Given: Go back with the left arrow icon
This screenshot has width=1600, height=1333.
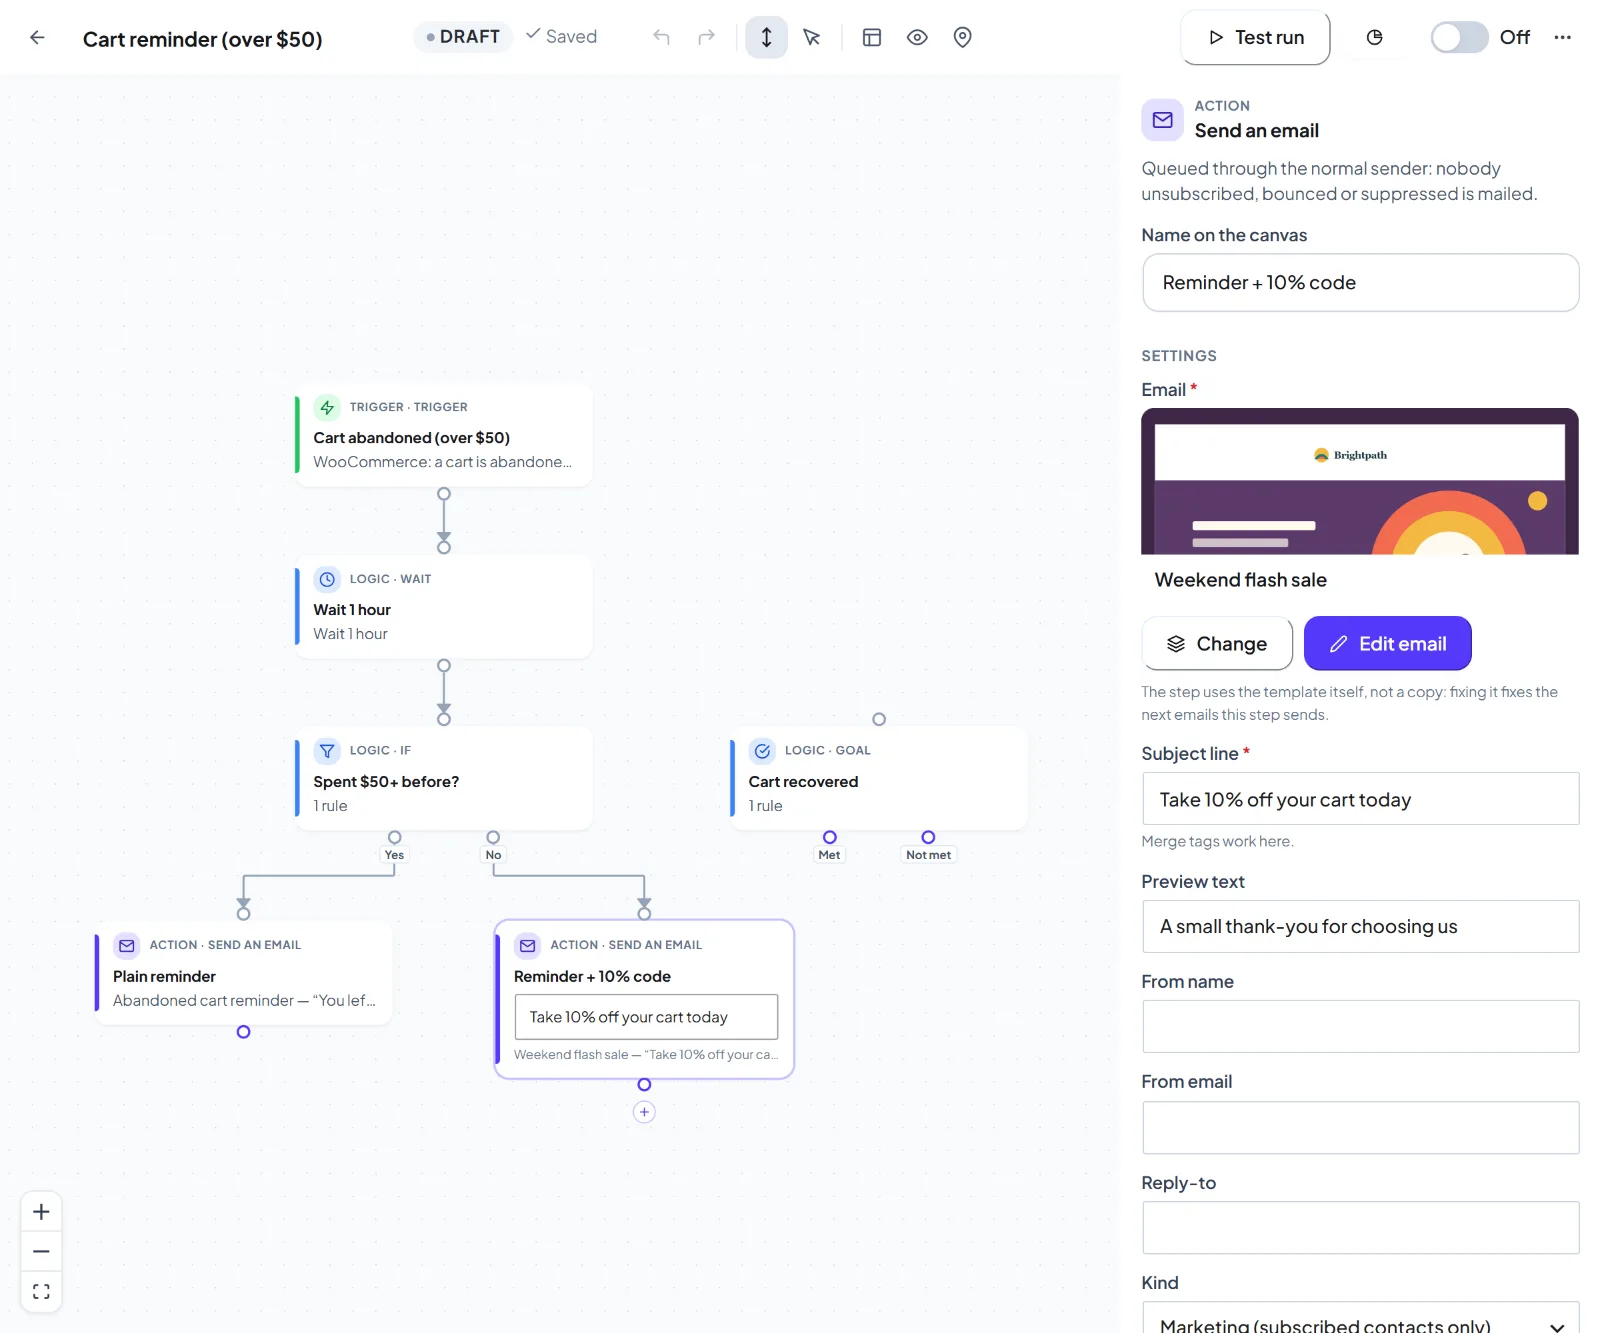Looking at the screenshot, I should (37, 38).
